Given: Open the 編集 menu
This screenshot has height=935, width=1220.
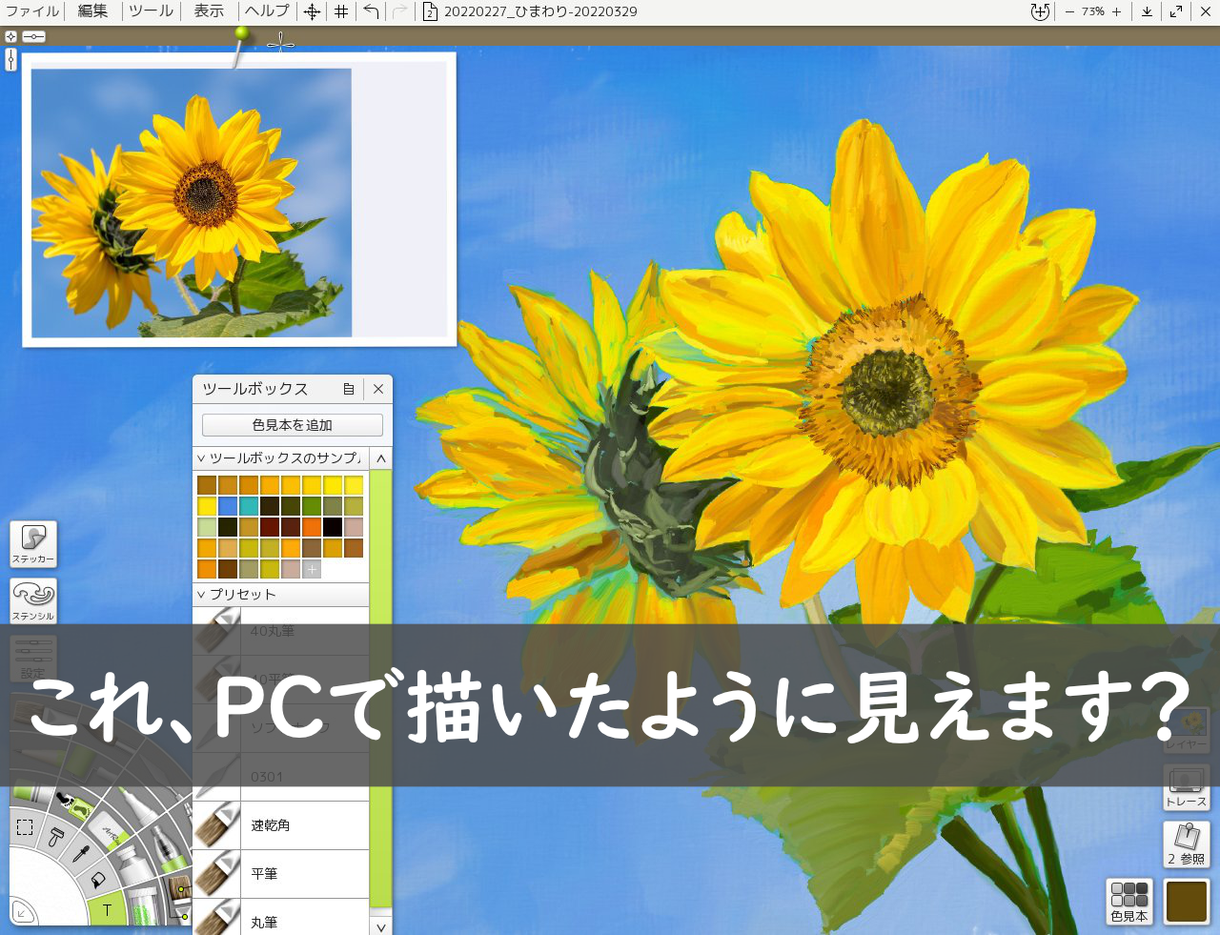Looking at the screenshot, I should [93, 12].
